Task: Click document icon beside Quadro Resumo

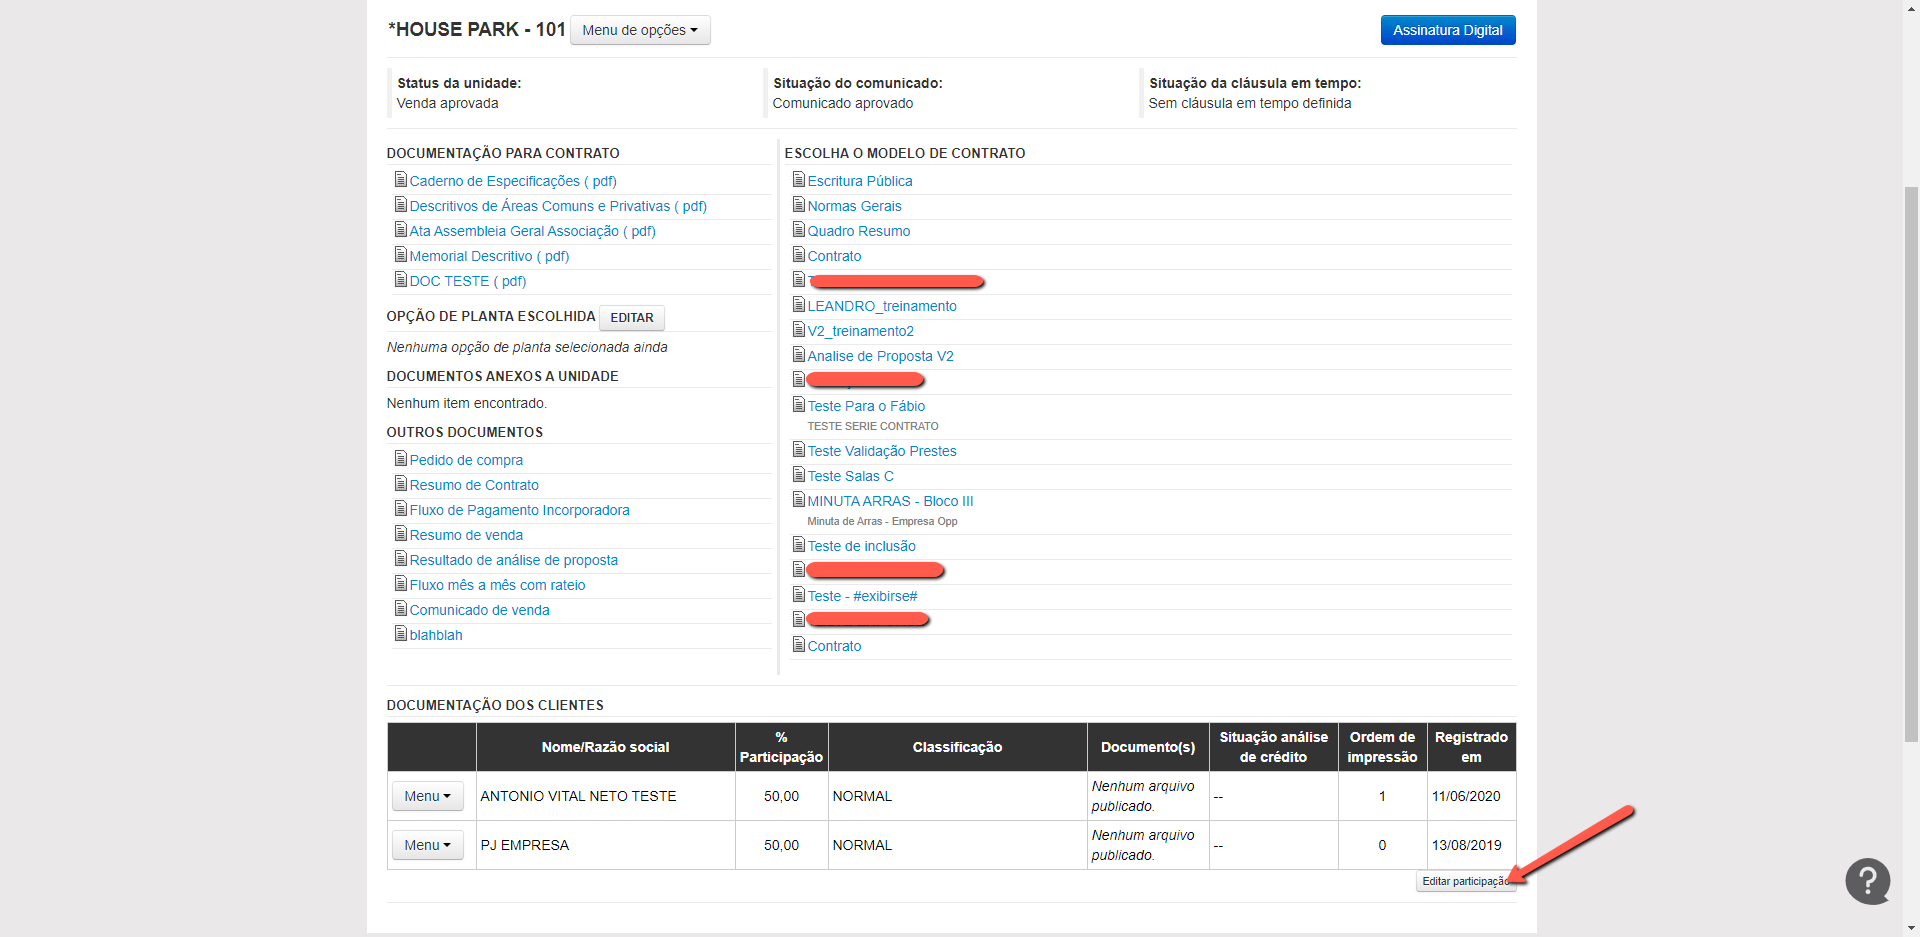Action: coord(798,230)
